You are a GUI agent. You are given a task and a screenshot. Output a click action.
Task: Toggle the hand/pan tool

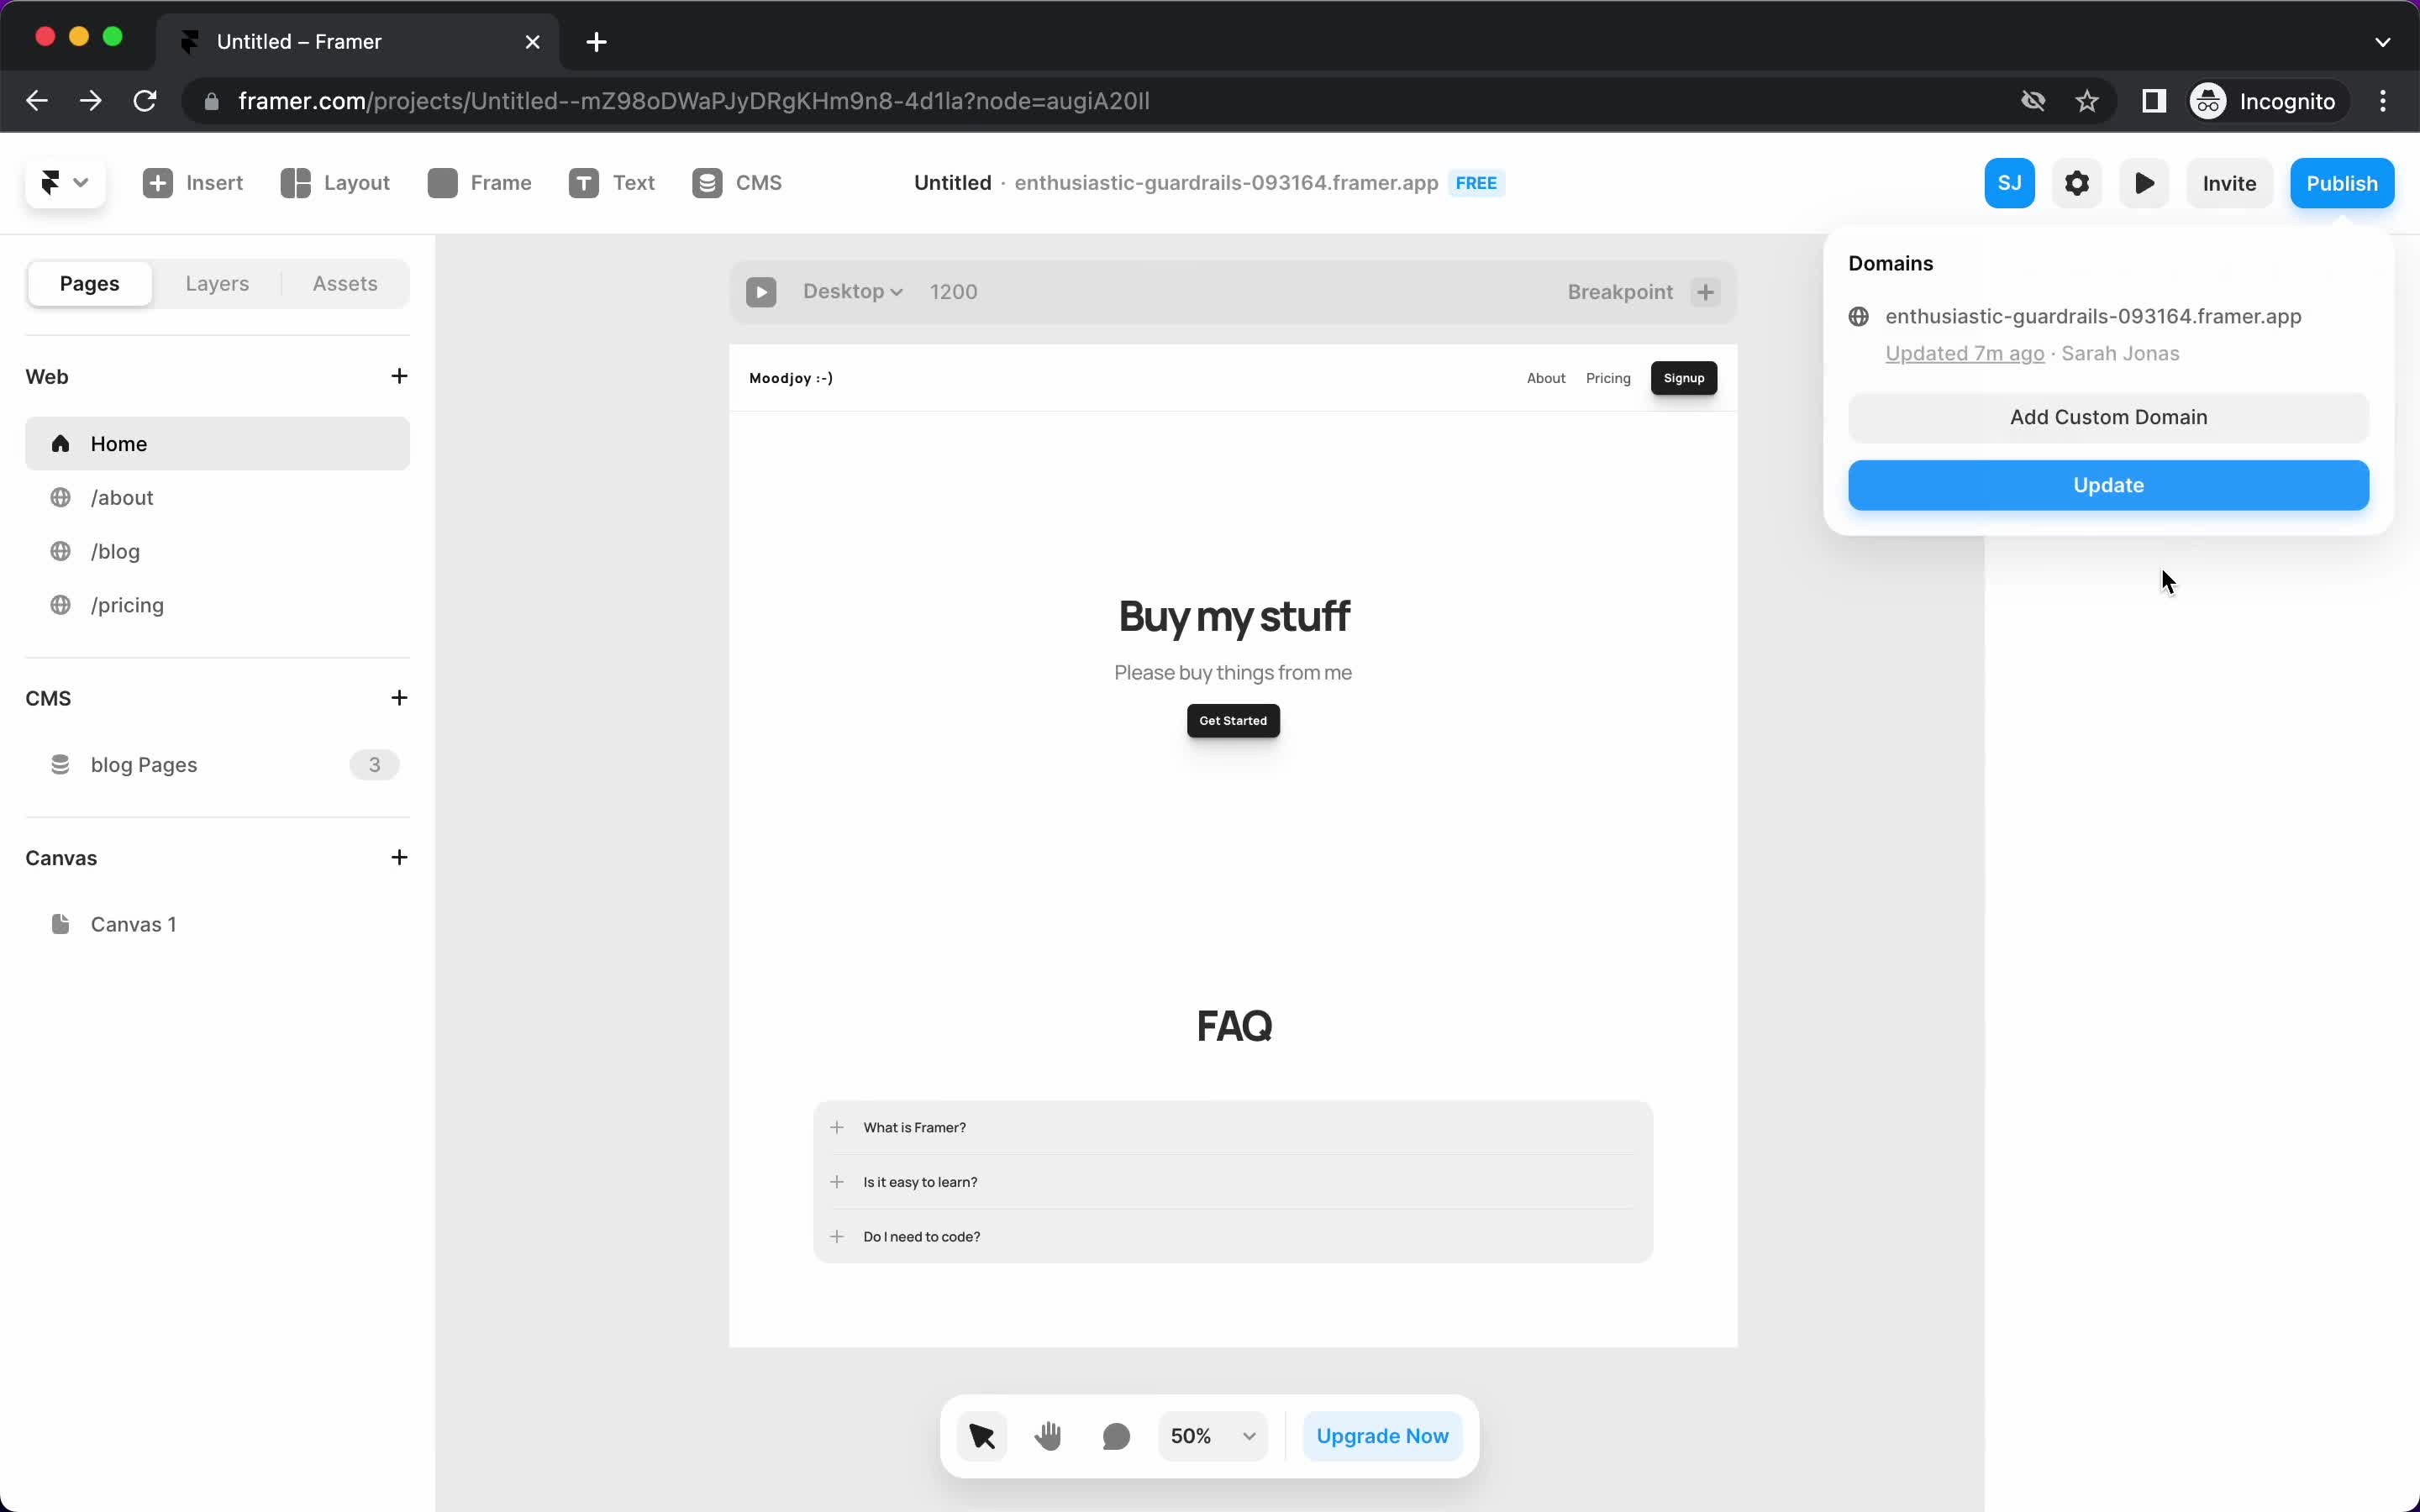tap(1047, 1436)
